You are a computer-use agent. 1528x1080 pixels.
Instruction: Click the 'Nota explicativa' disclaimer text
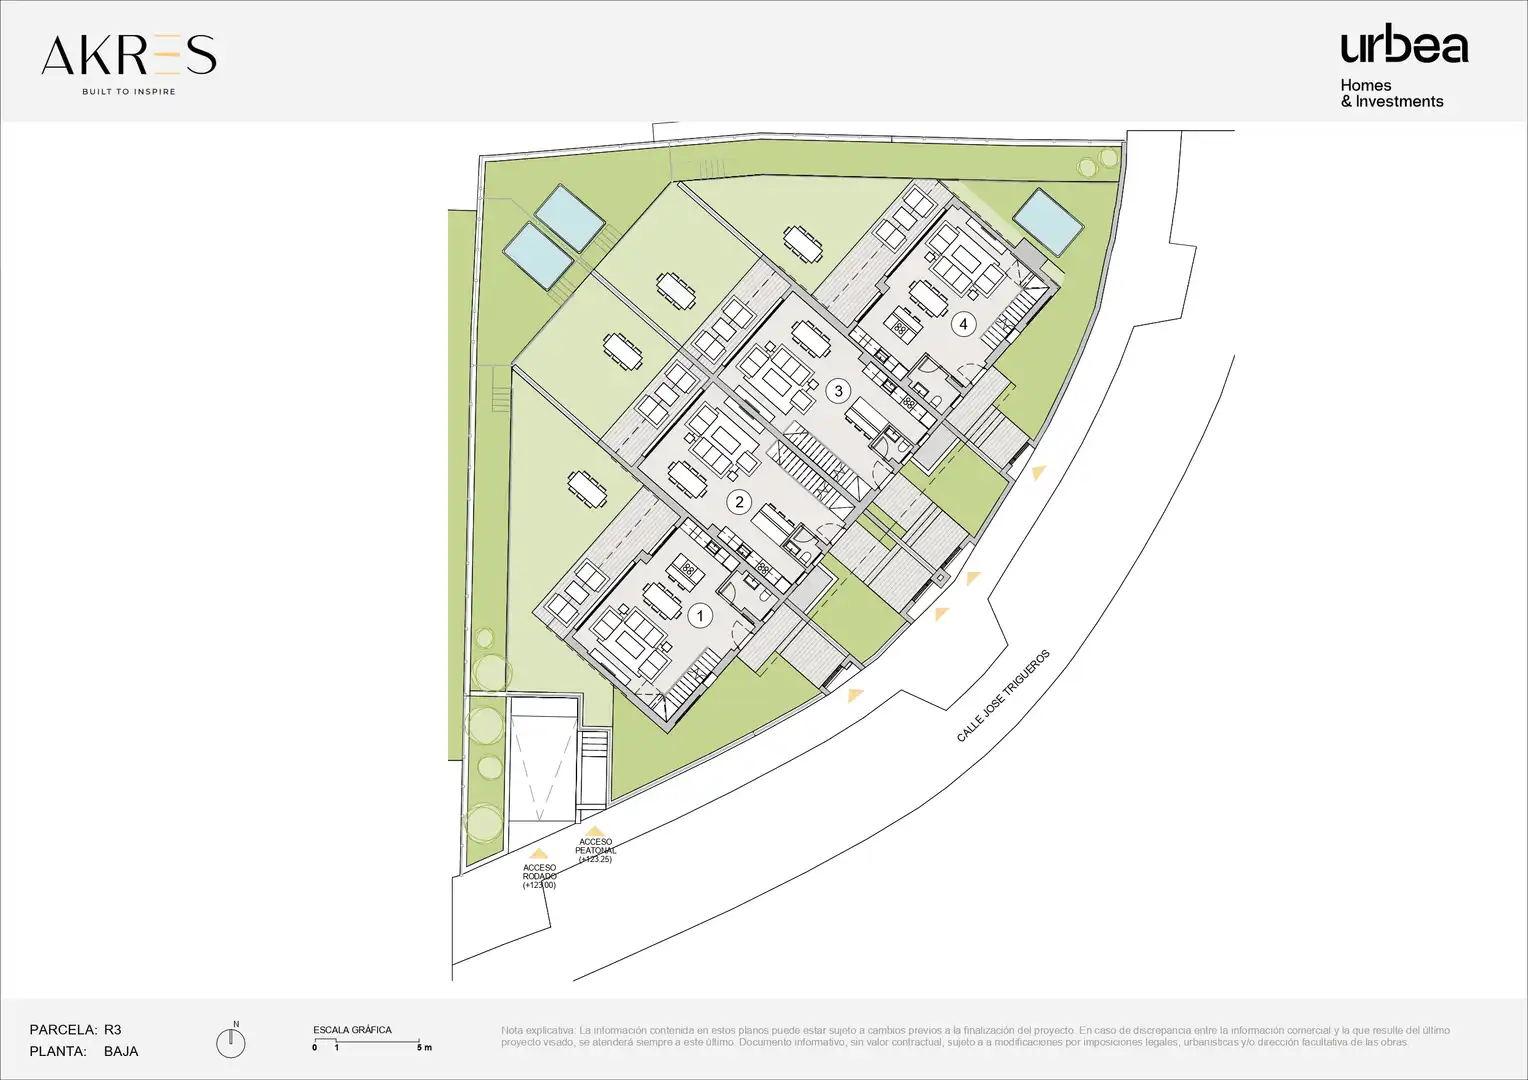click(975, 1036)
